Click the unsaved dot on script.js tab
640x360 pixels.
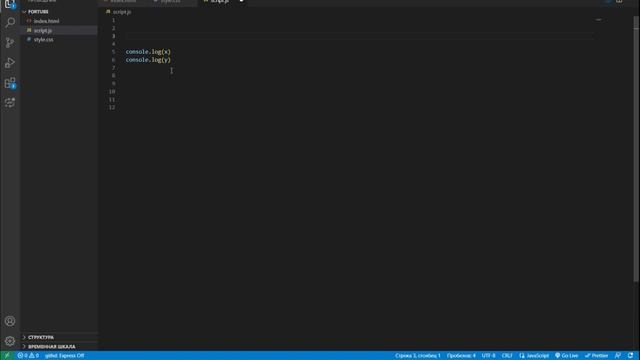[x=241, y=1]
